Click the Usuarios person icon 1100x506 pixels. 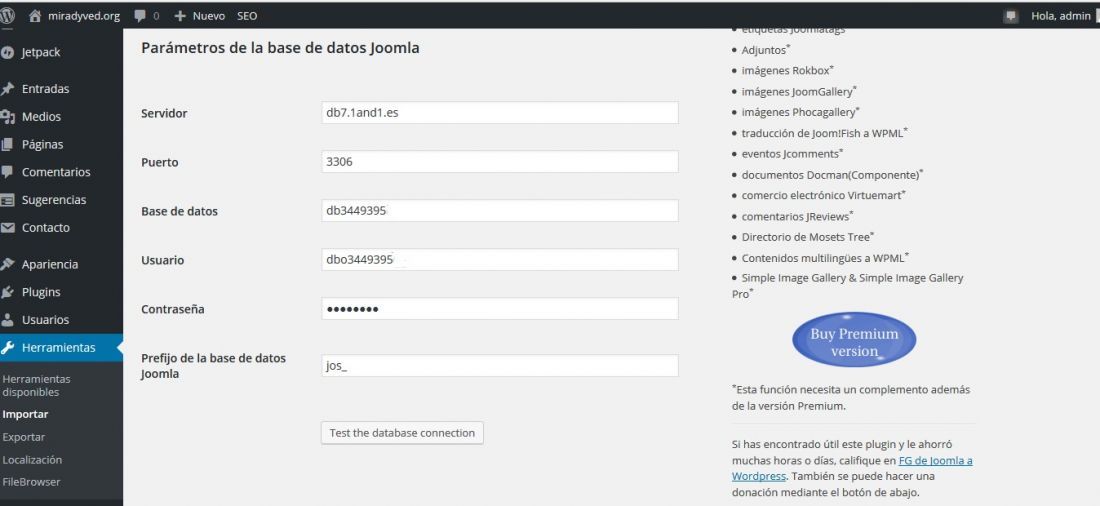(x=8, y=320)
